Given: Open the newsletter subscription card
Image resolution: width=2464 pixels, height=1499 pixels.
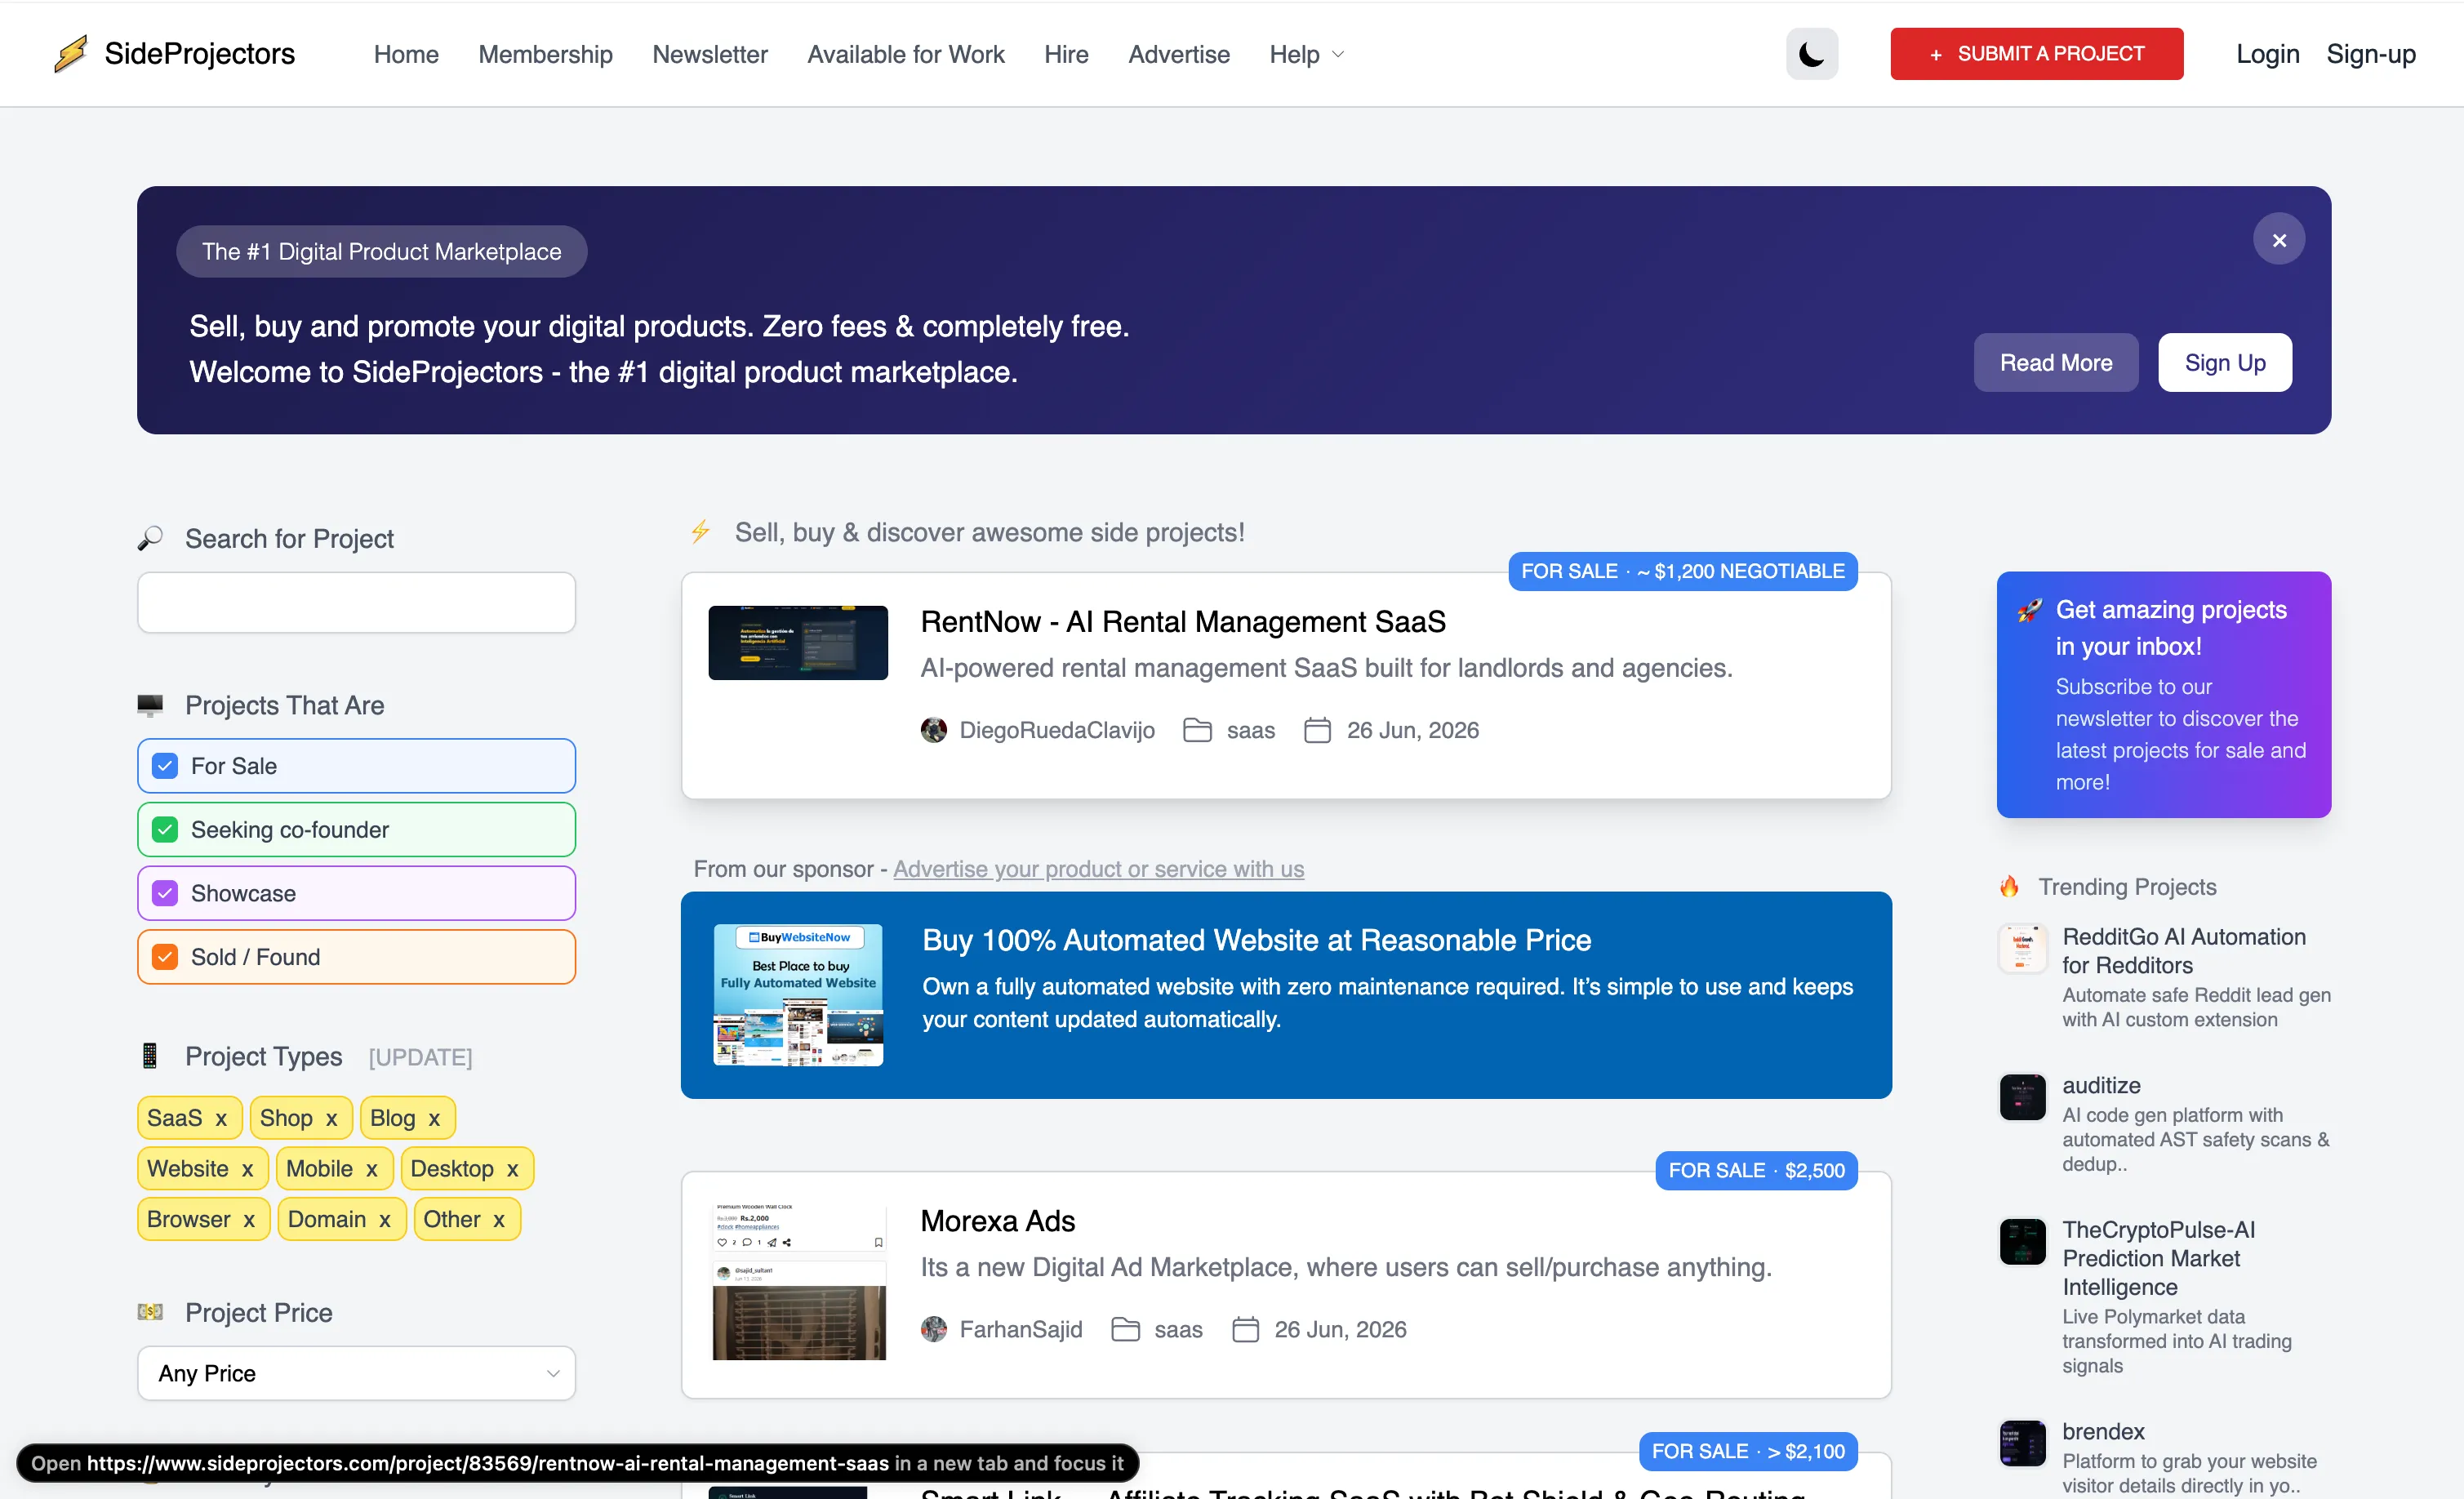Looking at the screenshot, I should pos(2163,695).
